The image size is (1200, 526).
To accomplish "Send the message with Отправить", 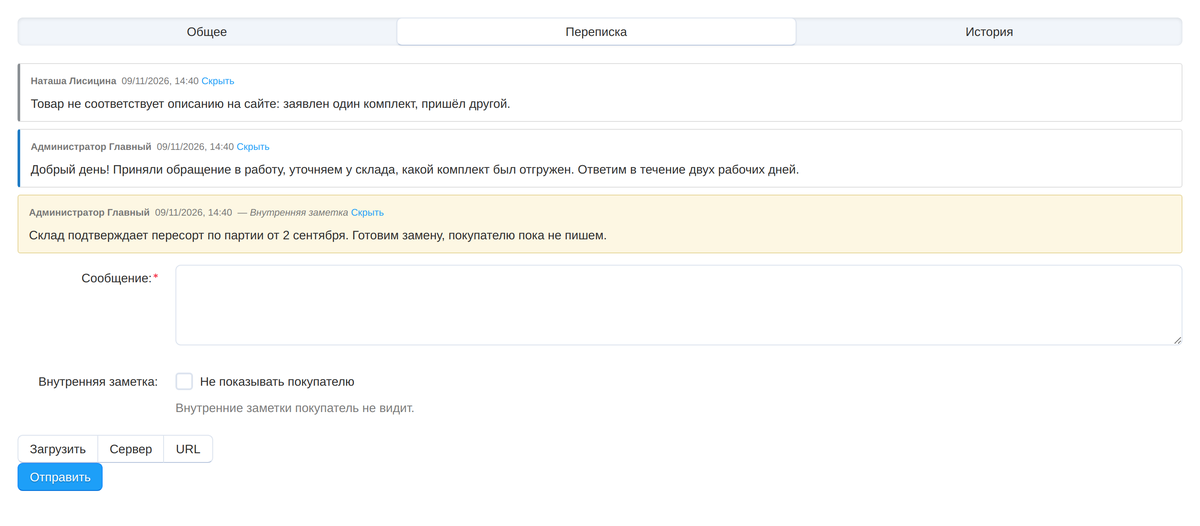I will tap(60, 477).
